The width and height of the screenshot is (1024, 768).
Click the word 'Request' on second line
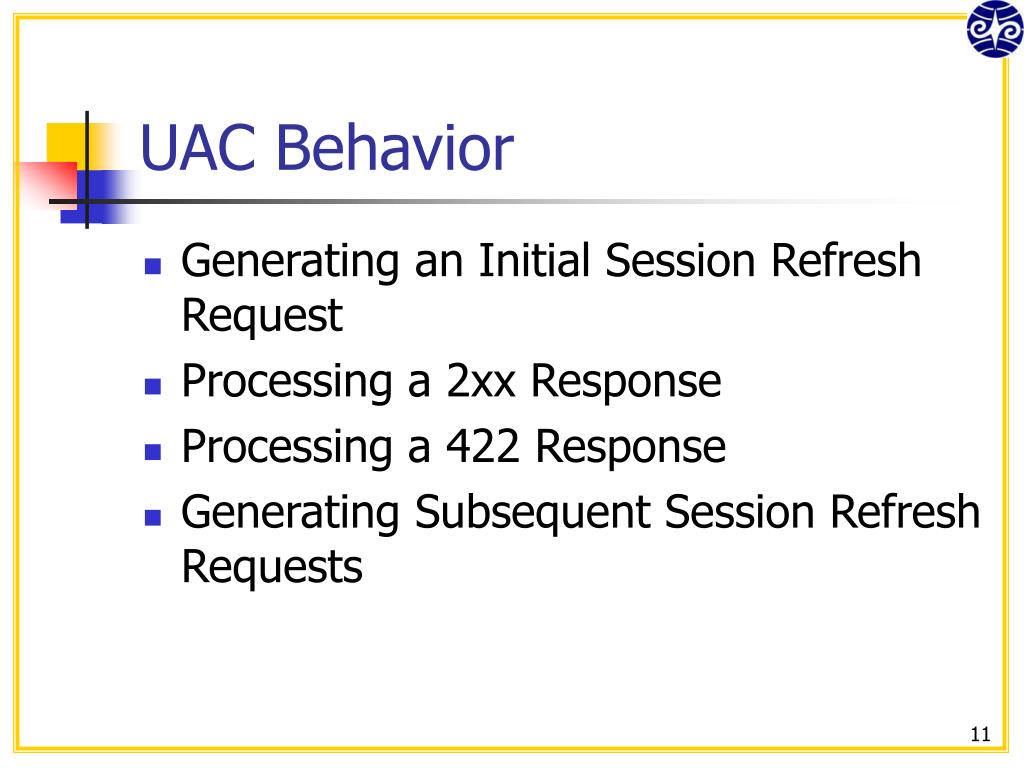(x=262, y=317)
